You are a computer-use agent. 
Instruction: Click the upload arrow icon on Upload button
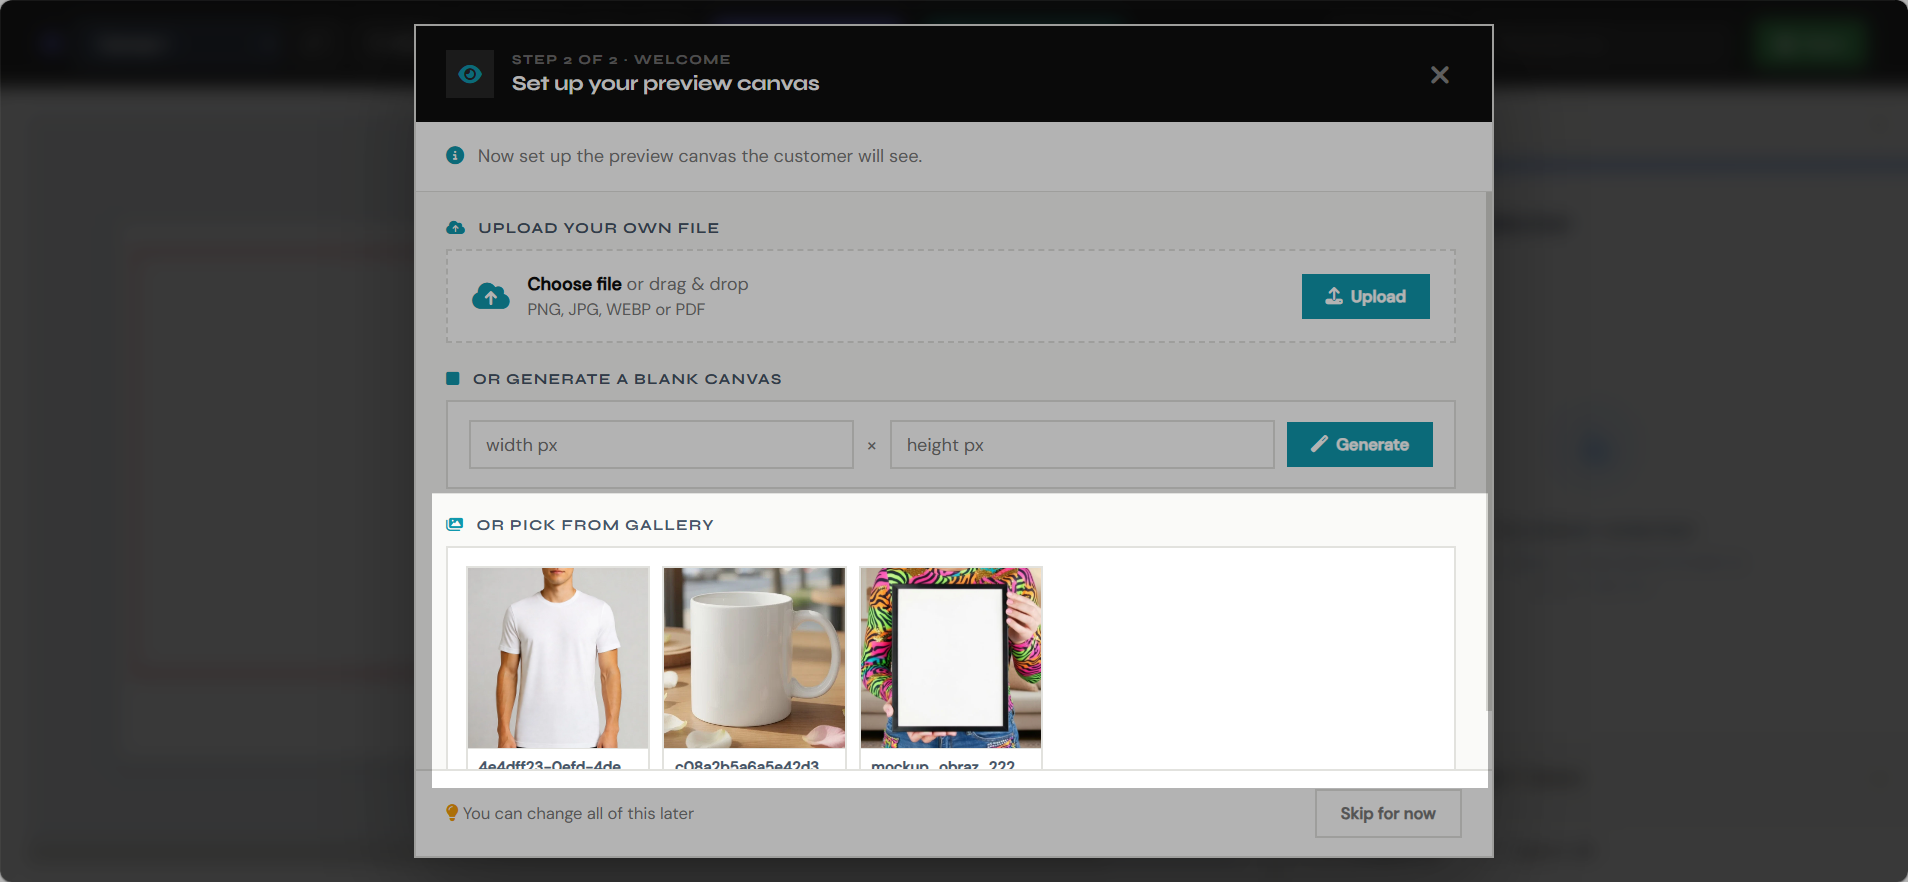1334,296
